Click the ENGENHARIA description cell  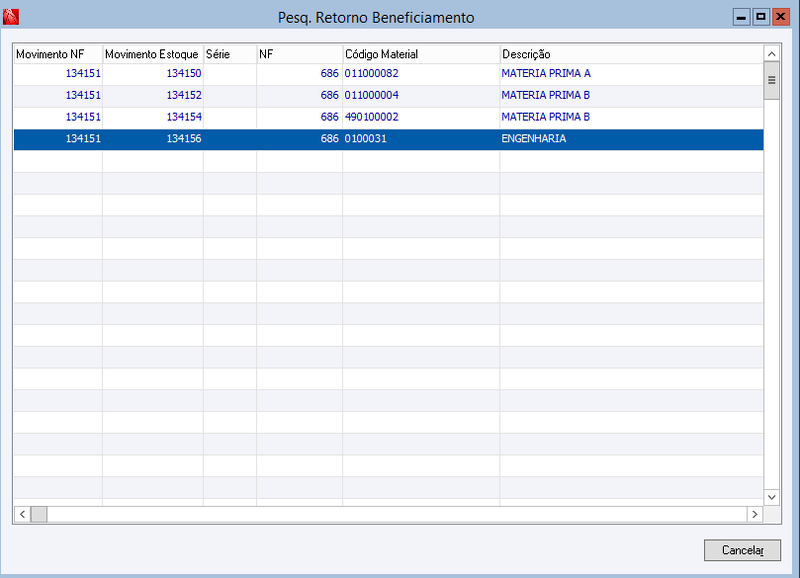[632, 139]
